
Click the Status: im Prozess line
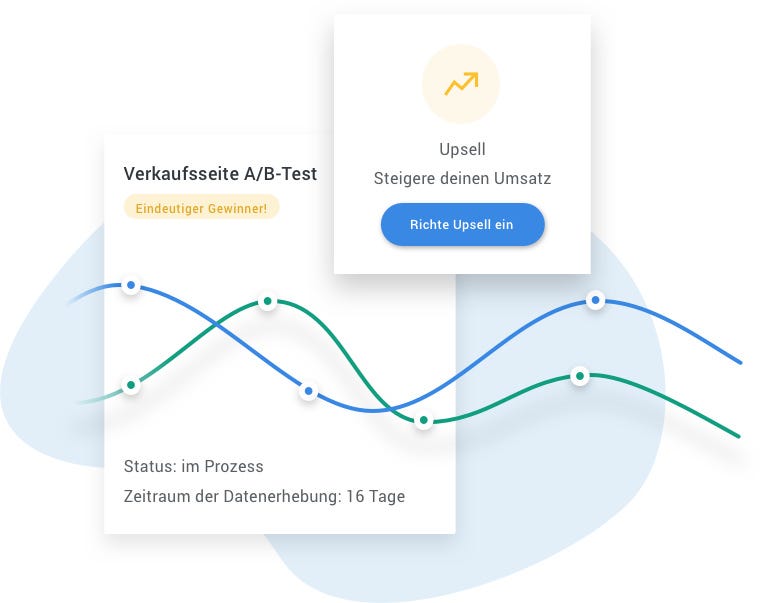tap(193, 466)
